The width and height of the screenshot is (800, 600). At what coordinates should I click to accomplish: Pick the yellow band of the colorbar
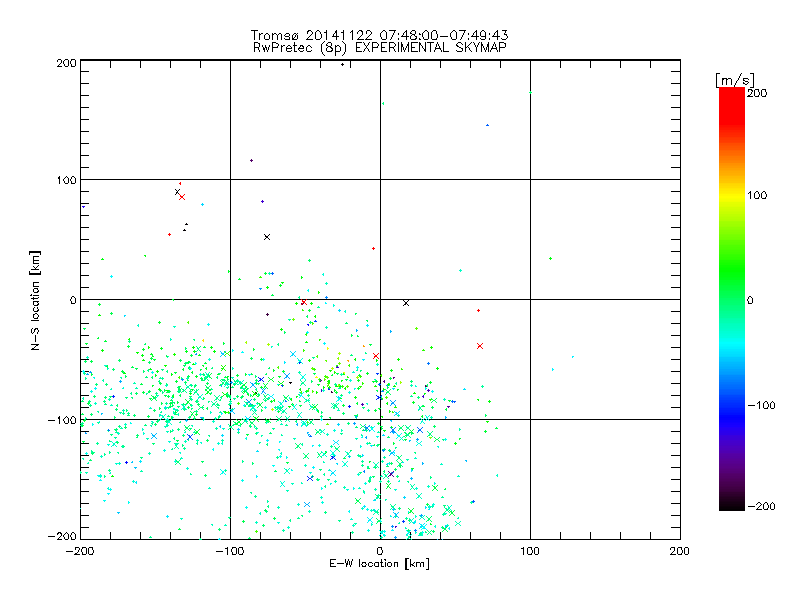coord(732,196)
